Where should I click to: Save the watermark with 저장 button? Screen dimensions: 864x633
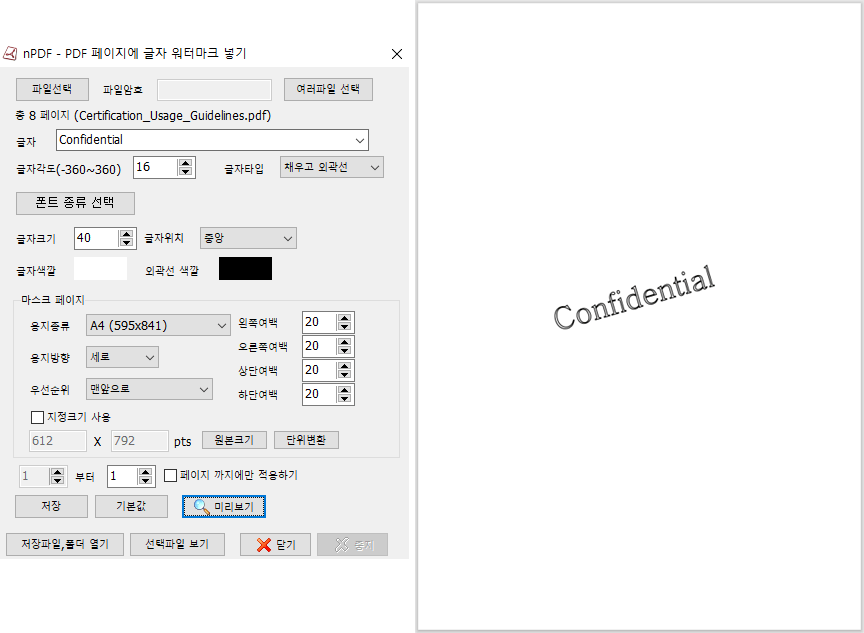(51, 506)
